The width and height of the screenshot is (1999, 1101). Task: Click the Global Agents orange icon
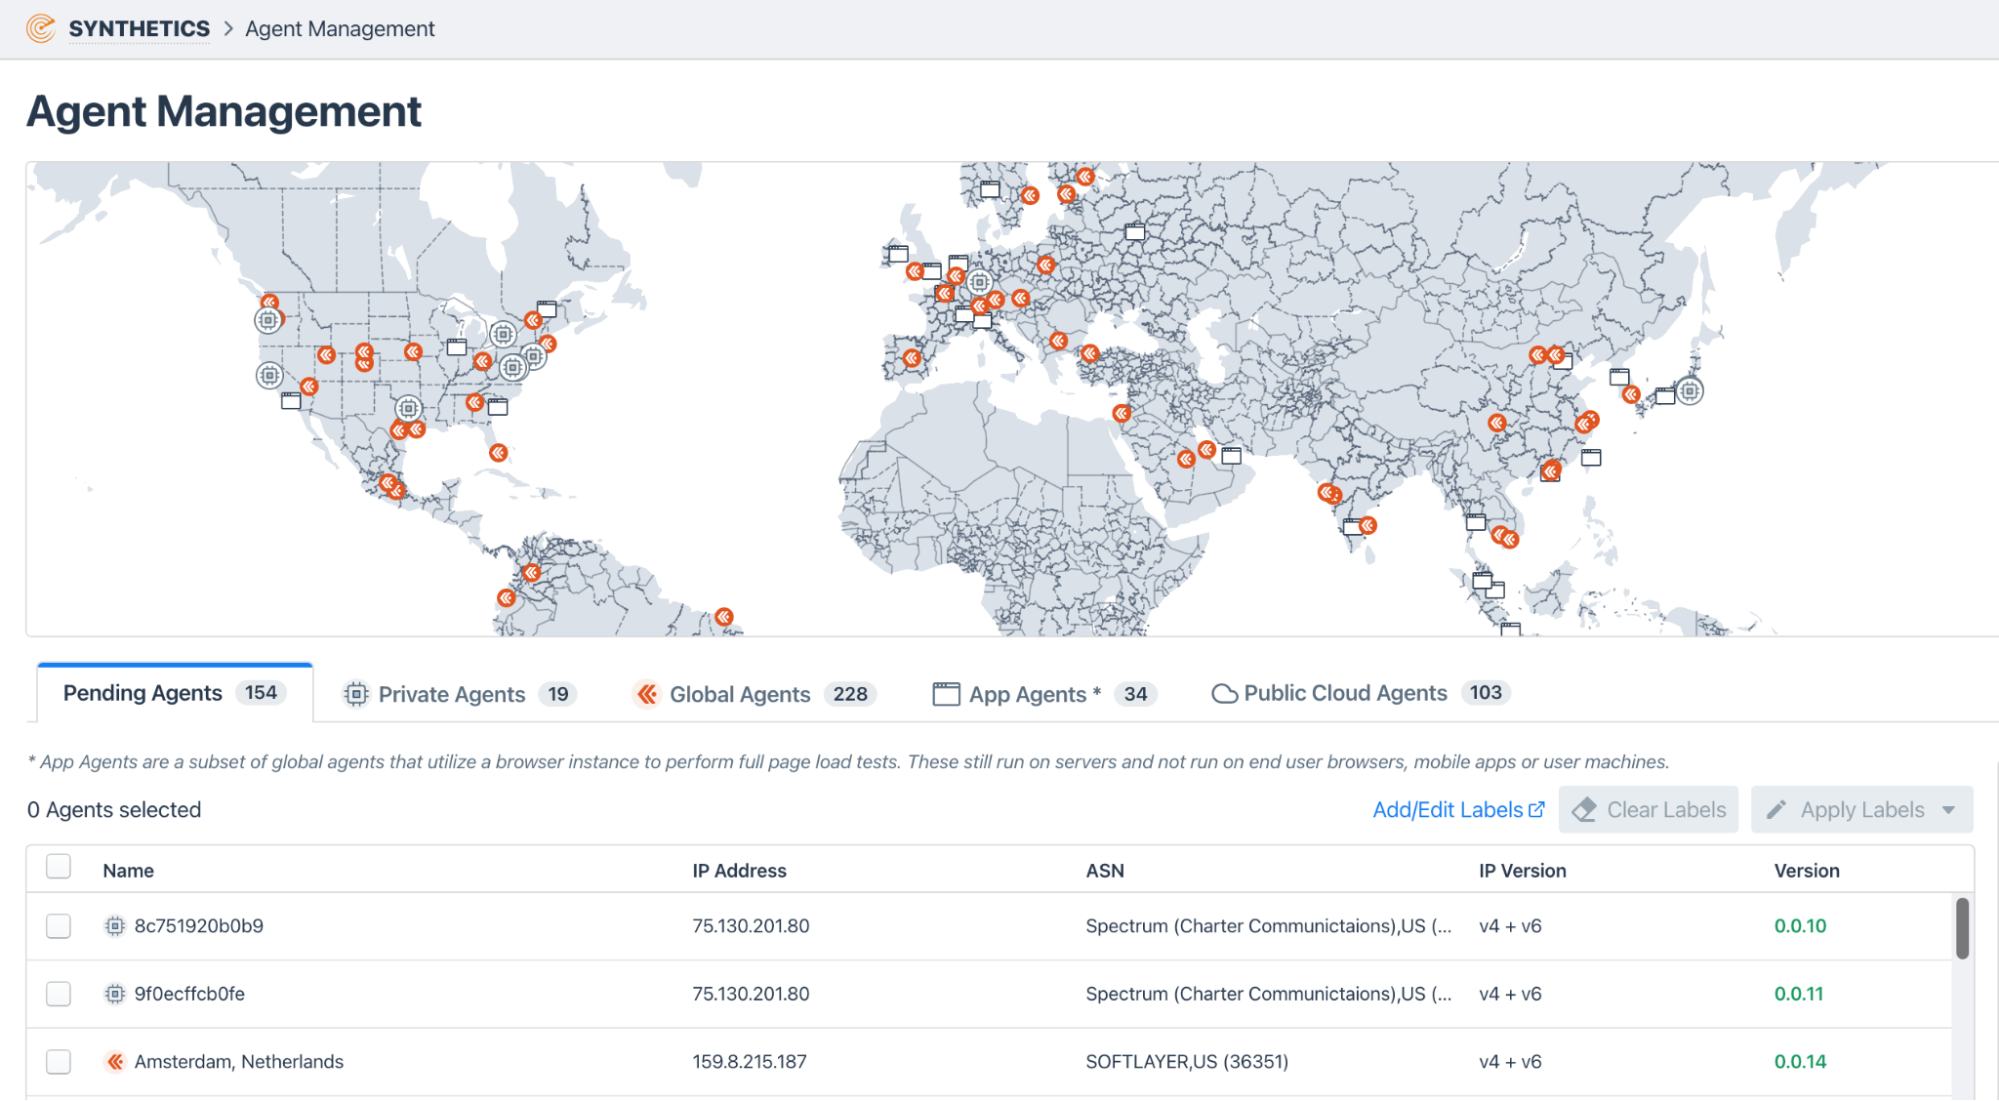tap(647, 694)
